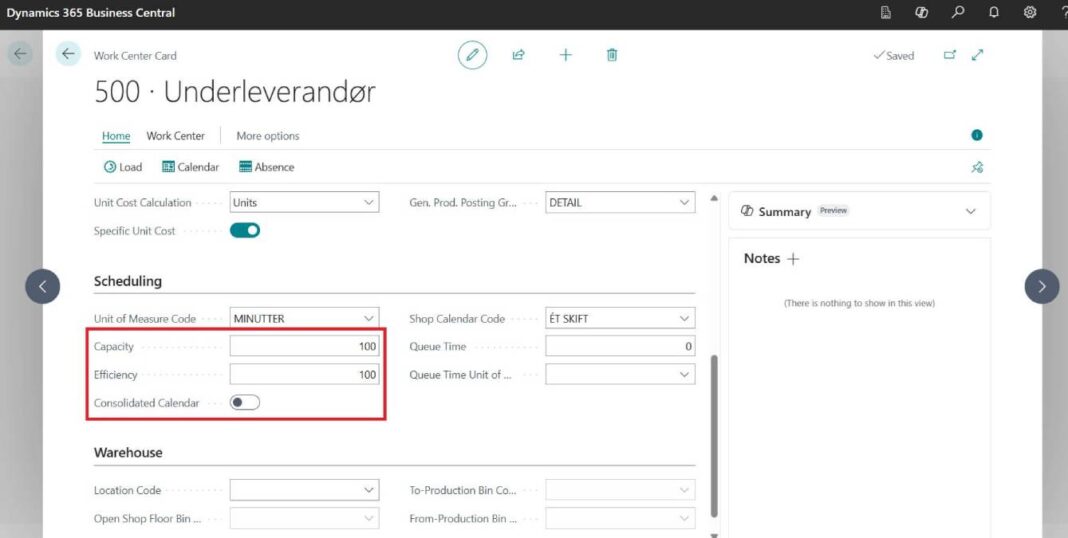This screenshot has height=538, width=1068.
Task: Click More options
Action: click(x=268, y=136)
